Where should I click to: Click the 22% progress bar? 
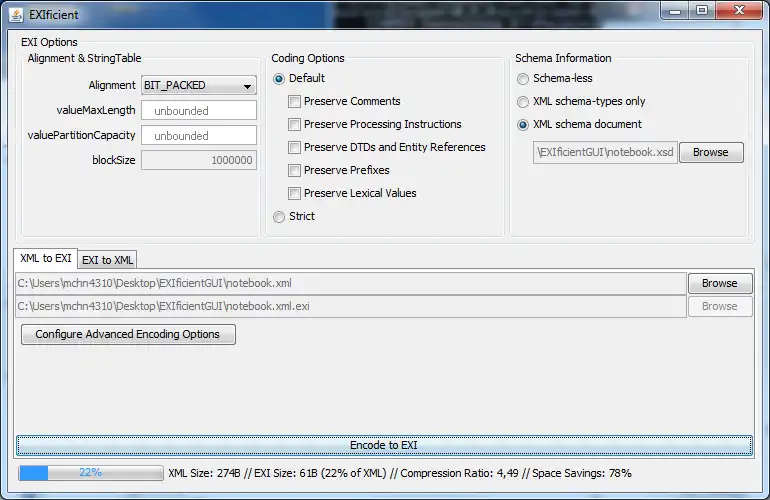91,473
